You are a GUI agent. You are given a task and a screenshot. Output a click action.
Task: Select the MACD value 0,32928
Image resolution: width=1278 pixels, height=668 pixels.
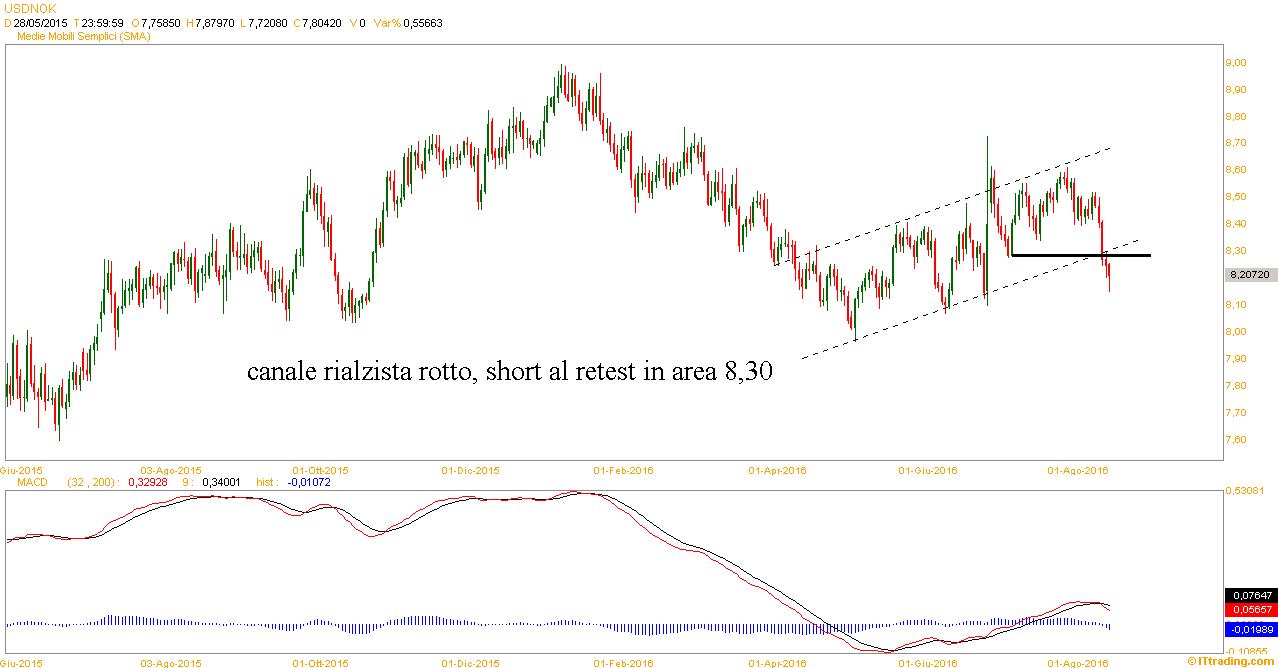tap(146, 482)
